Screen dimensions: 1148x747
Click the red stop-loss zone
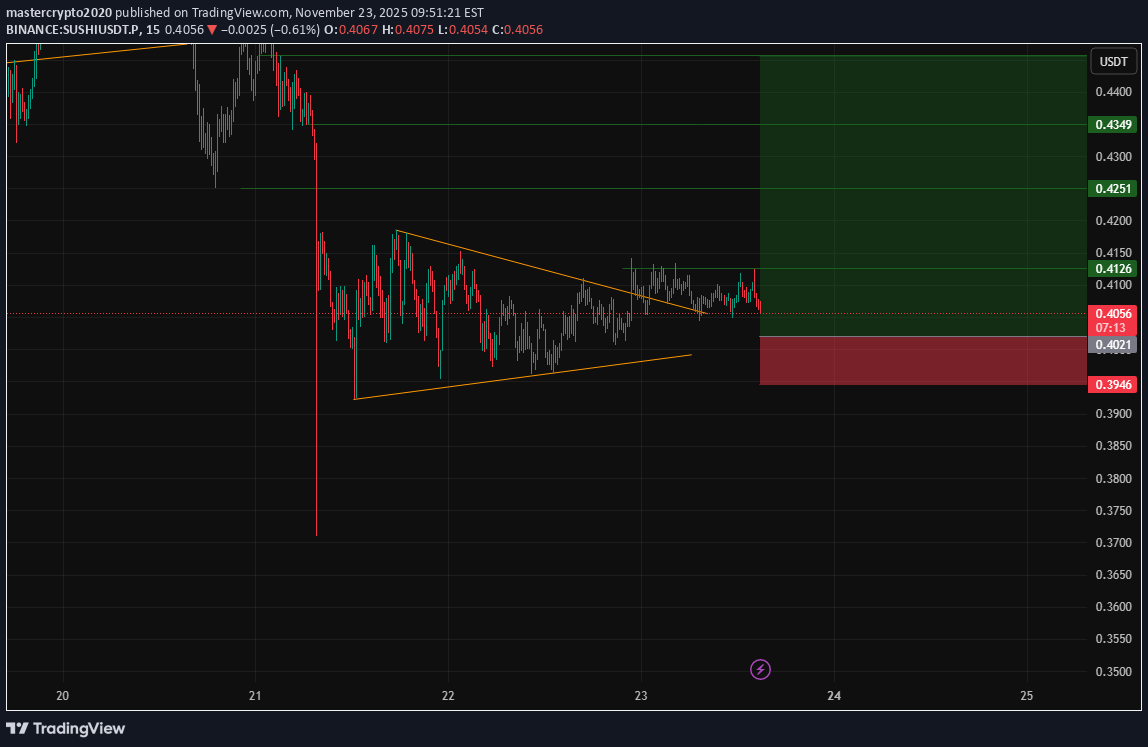pyautogui.click(x=920, y=361)
